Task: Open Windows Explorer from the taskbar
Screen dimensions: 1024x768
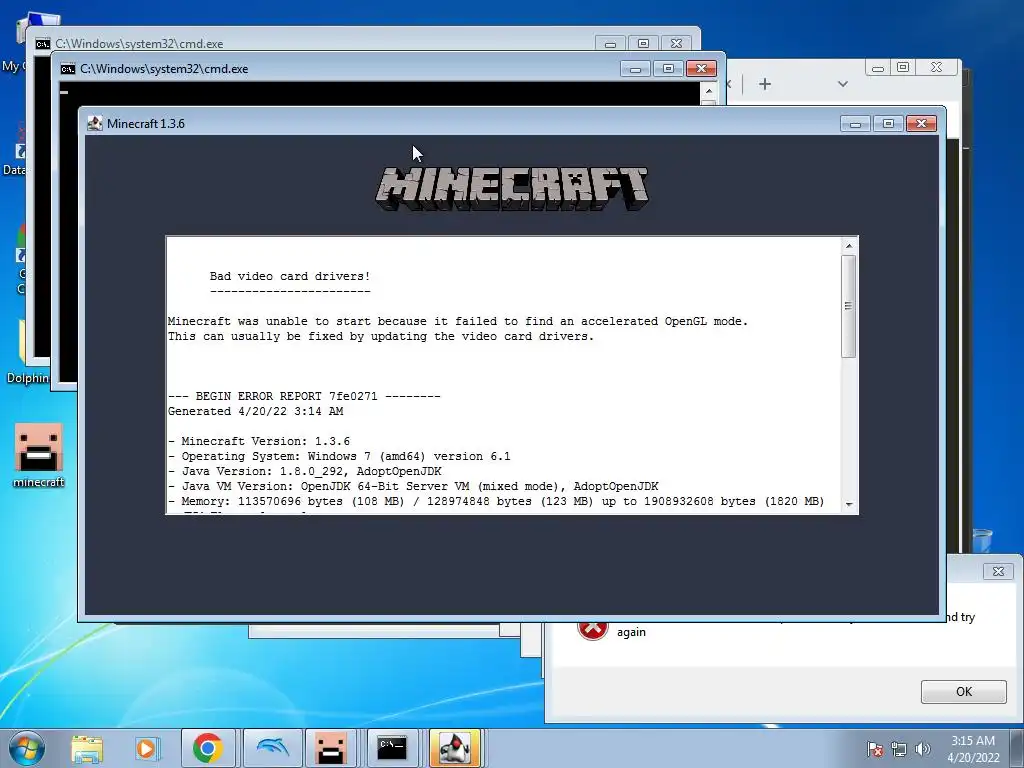Action: pyautogui.click(x=87, y=748)
